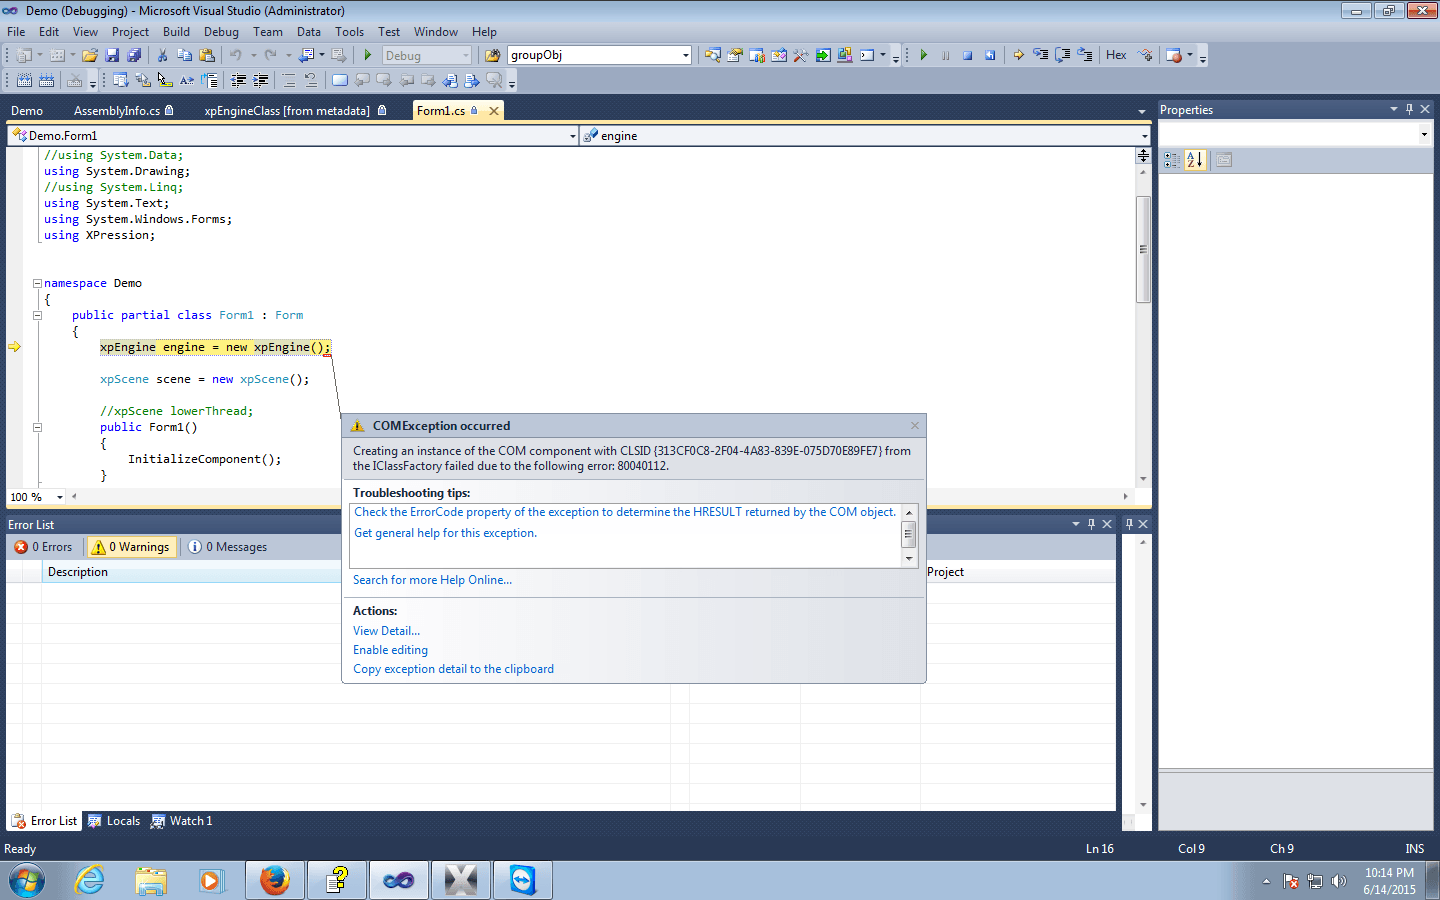Screen dimensions: 1440x900
Task: Open Solution Explorer toolbar icon
Action: click(x=713, y=55)
